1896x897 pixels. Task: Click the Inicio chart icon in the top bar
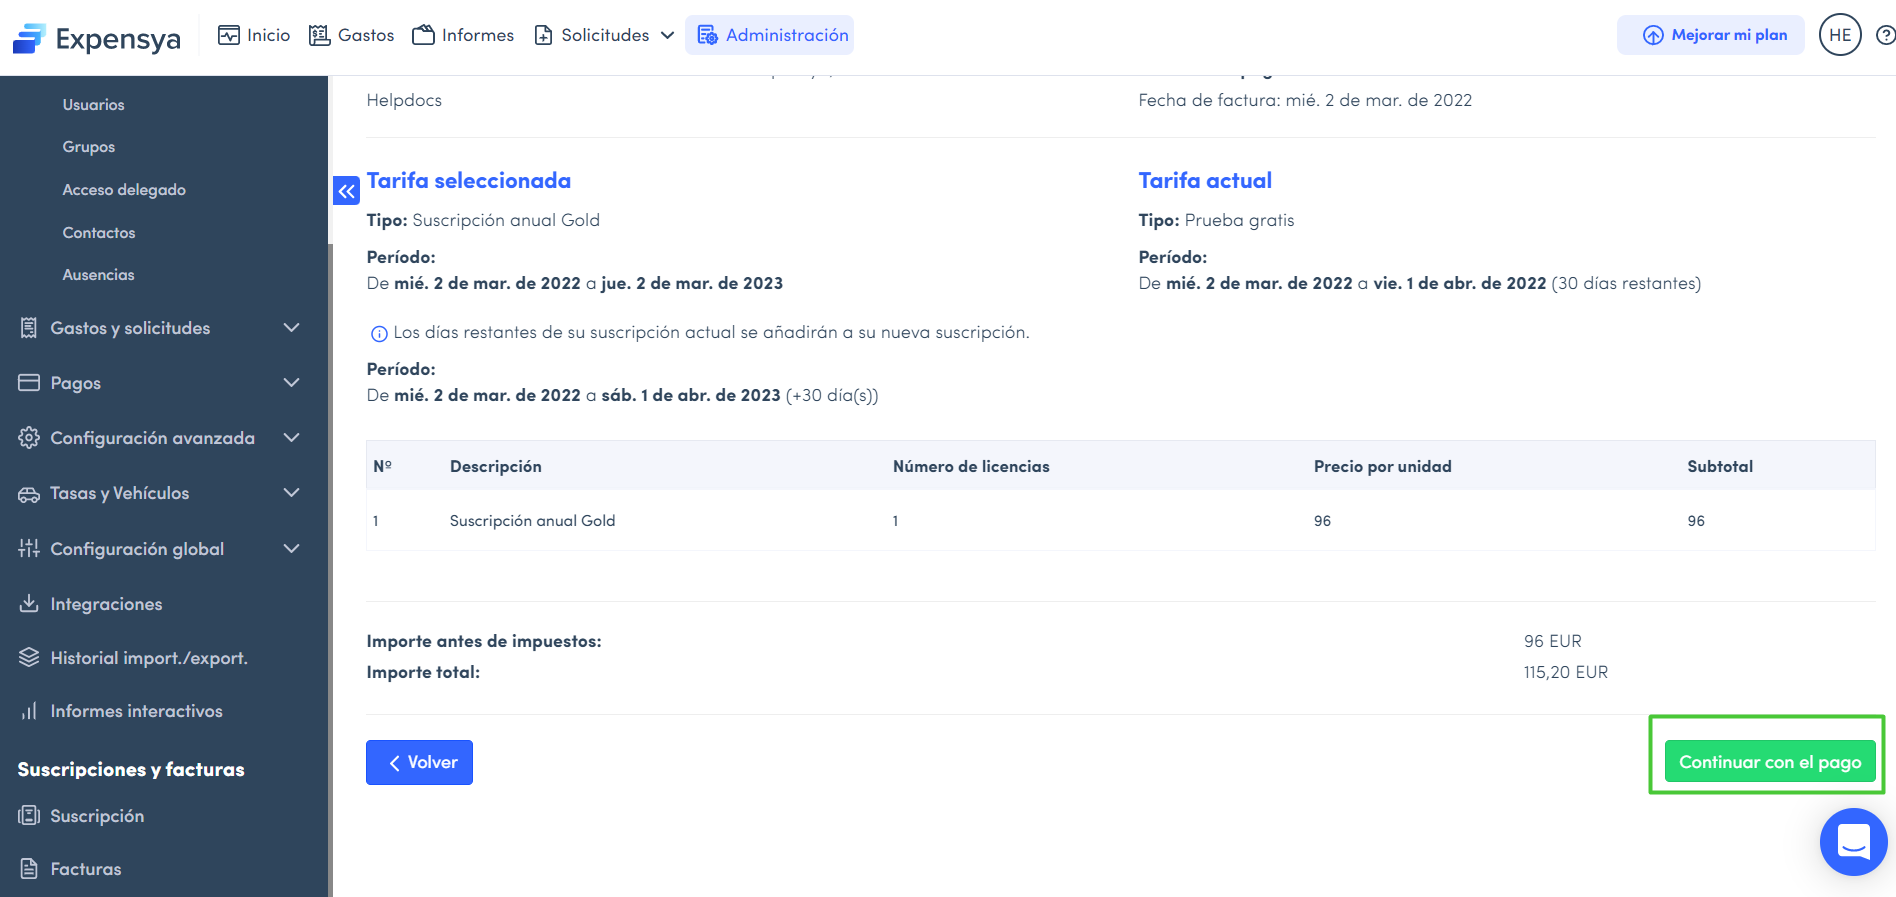tap(229, 35)
